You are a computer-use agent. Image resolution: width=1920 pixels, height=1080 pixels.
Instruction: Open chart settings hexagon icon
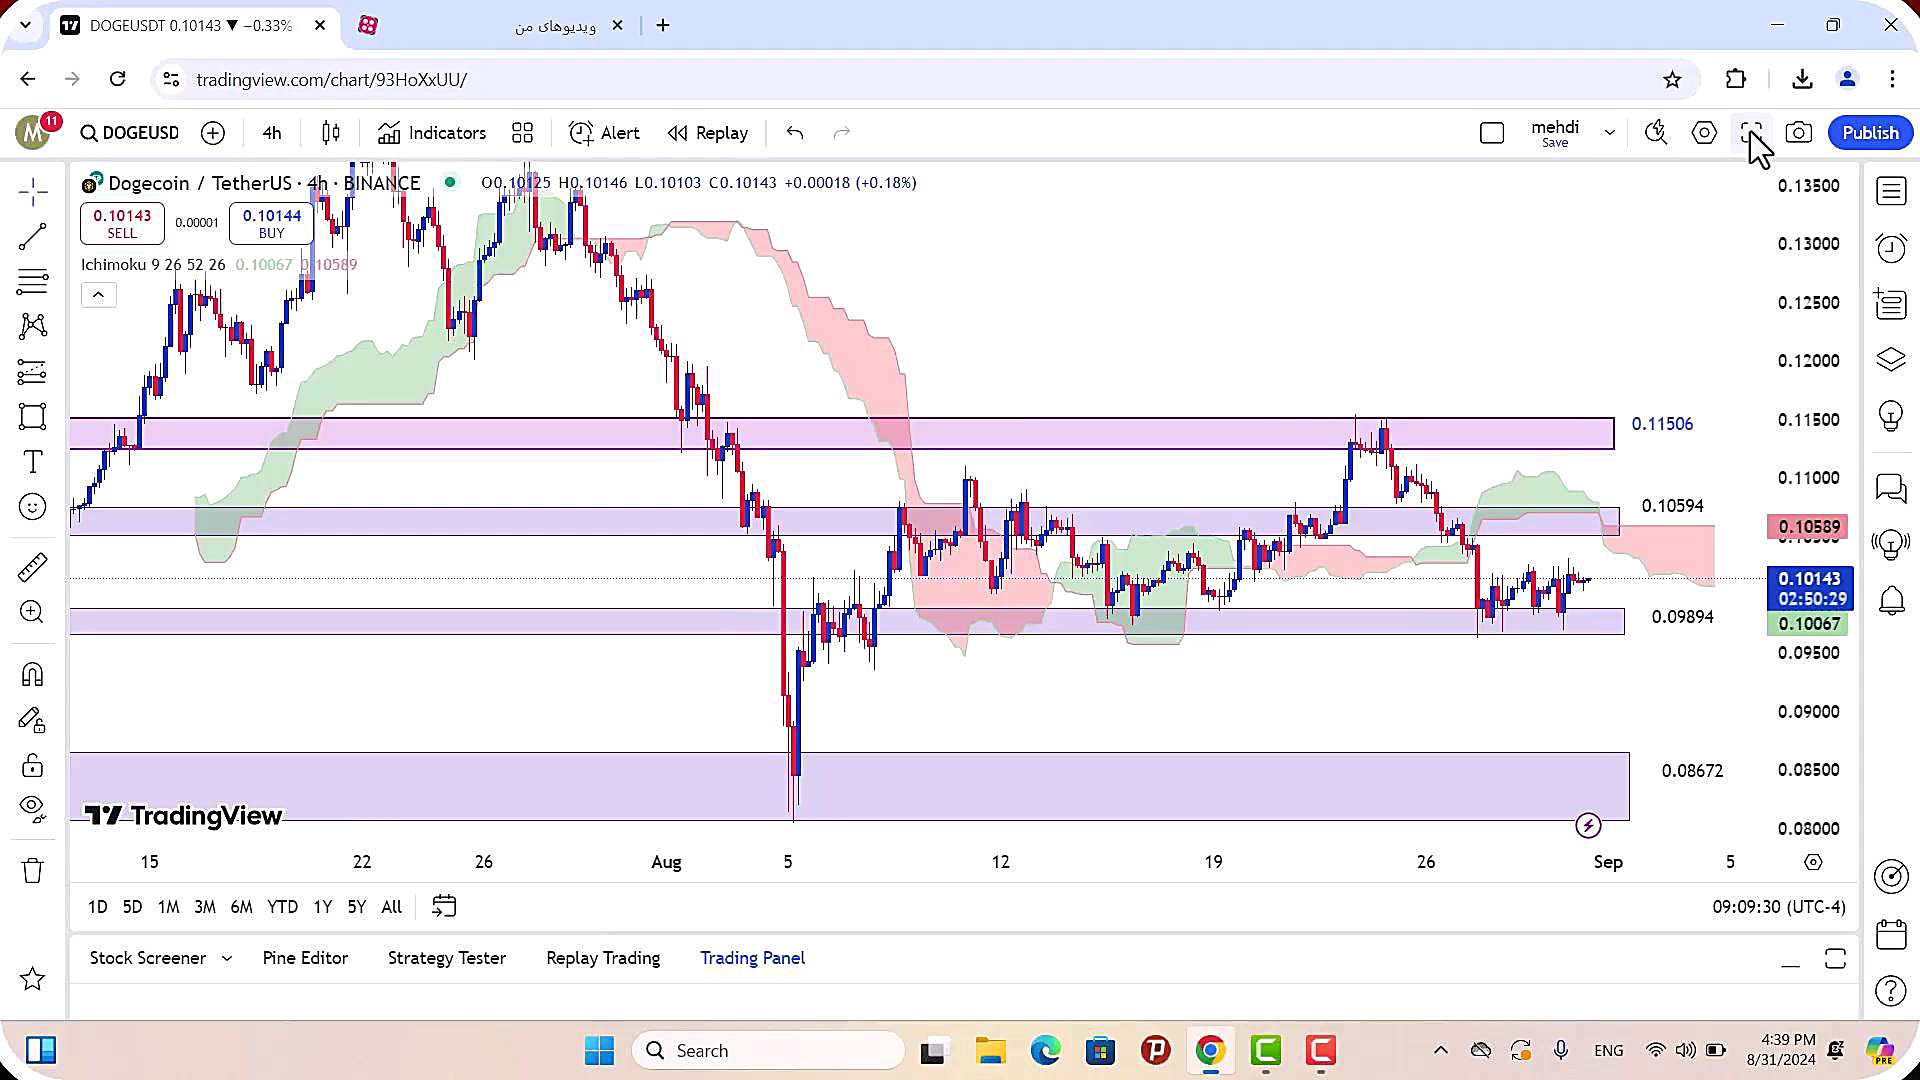click(x=1704, y=133)
